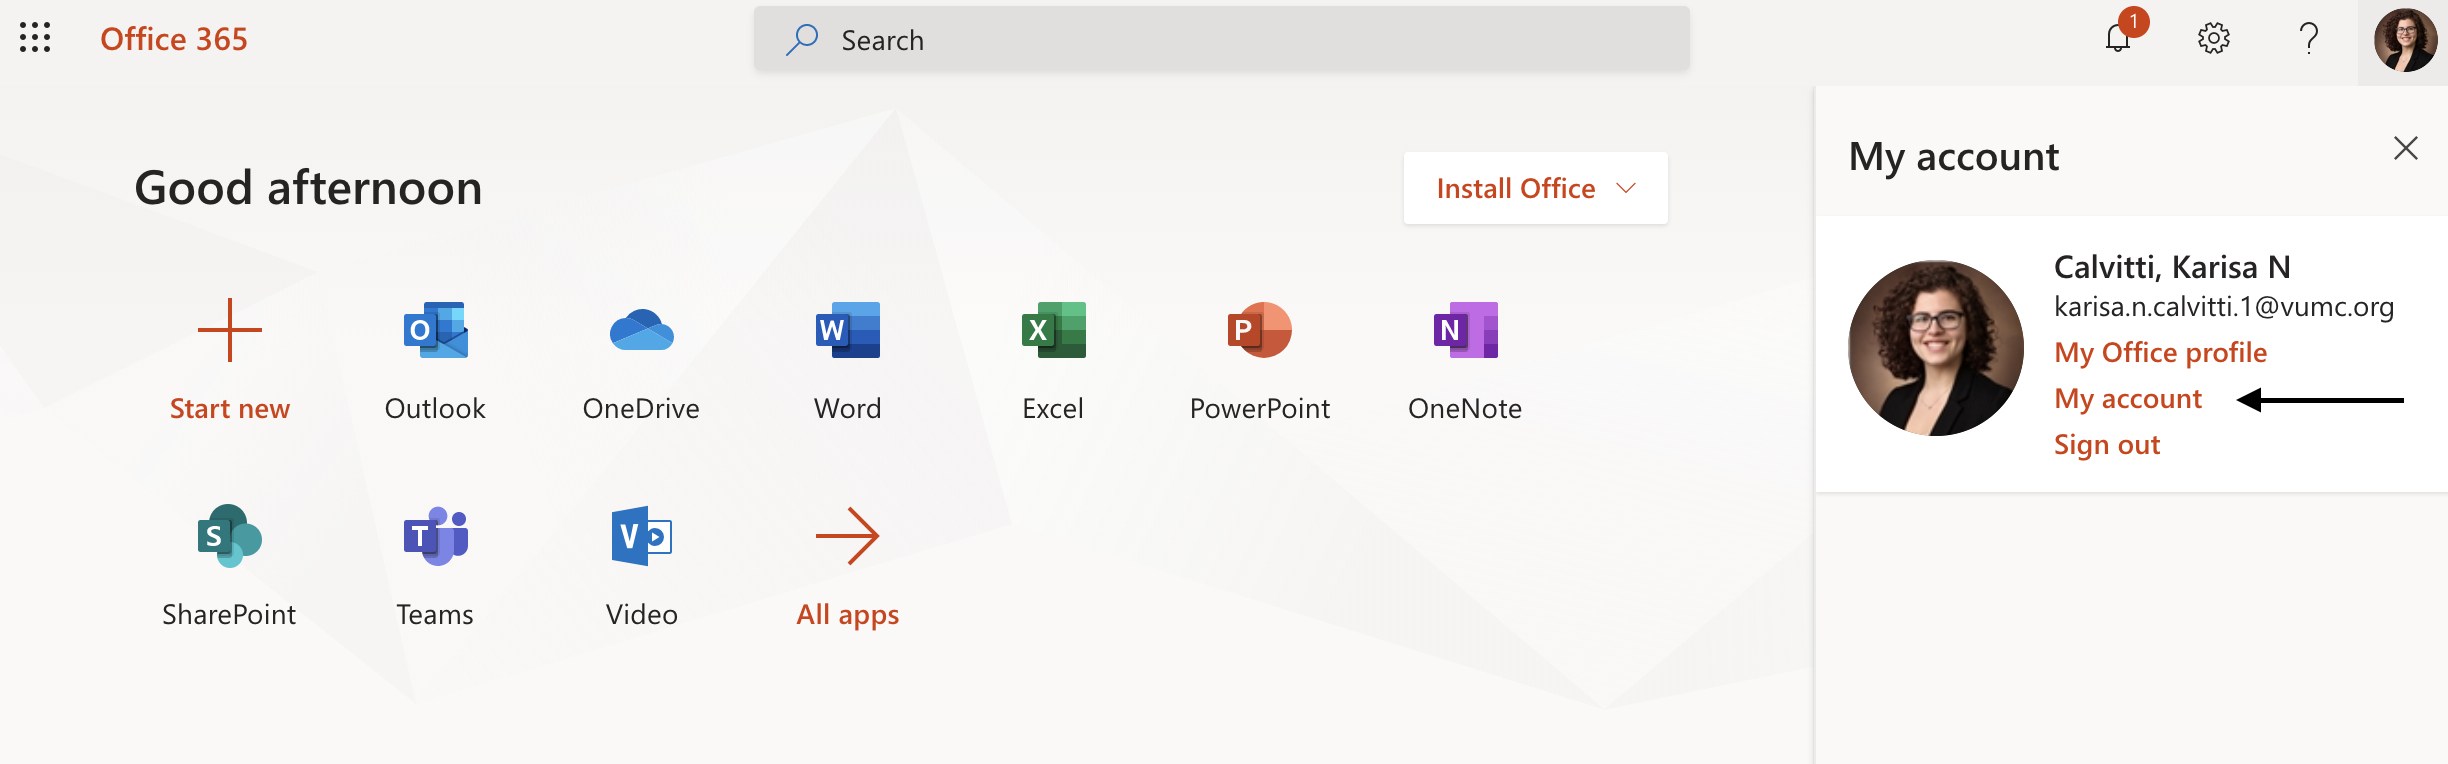Viewport: 2448px width, 764px height.
Task: Open Microsoft Teams app
Action: (435, 537)
